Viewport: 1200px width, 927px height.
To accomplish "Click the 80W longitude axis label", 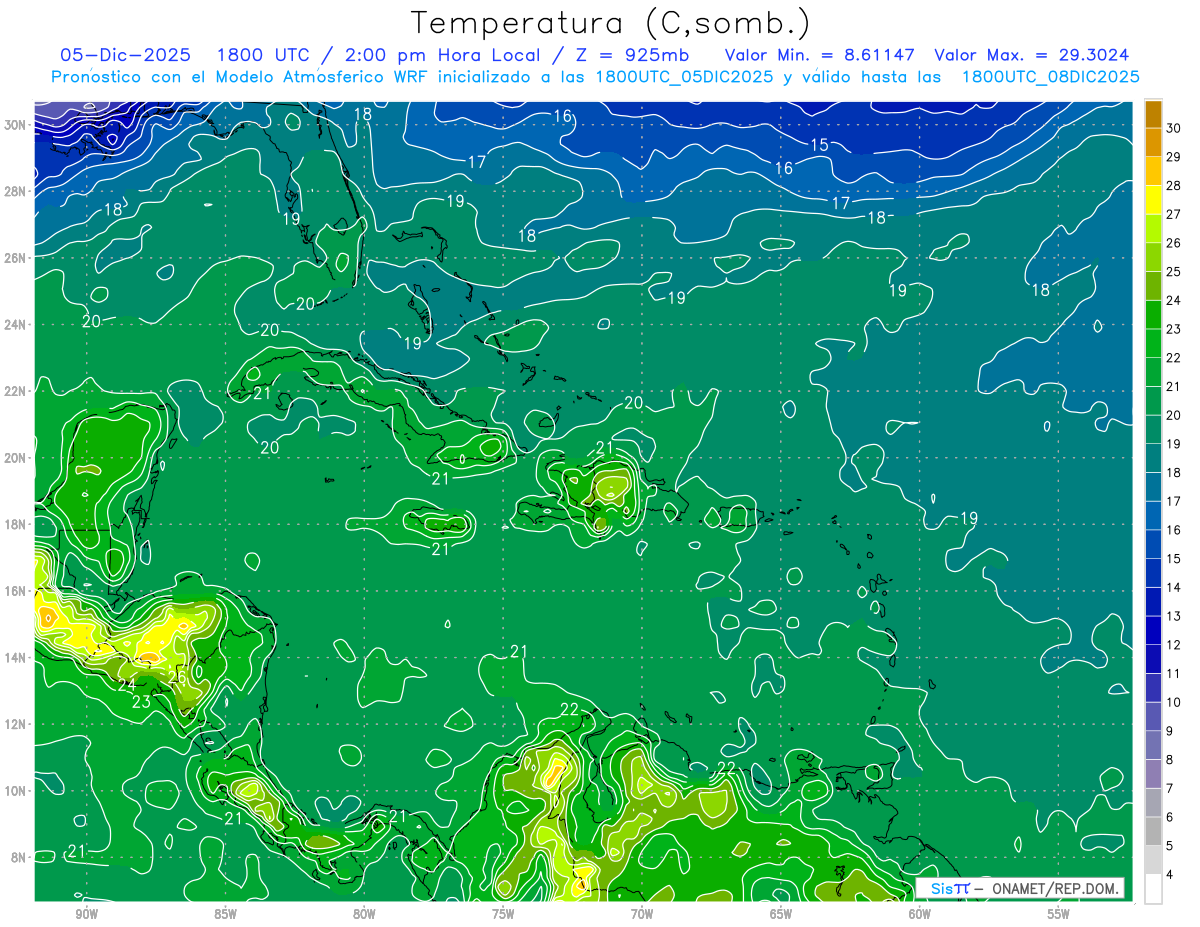I will (x=364, y=913).
